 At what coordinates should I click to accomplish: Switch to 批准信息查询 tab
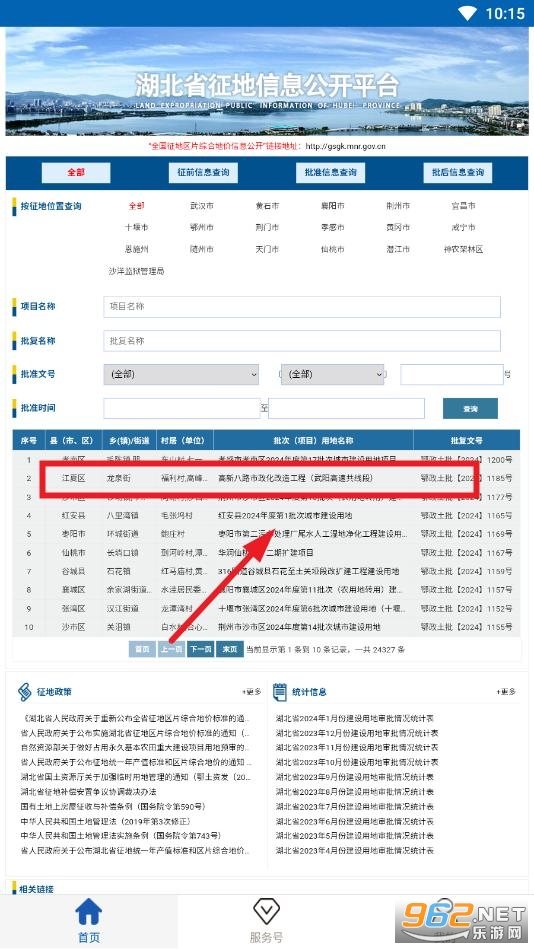tap(331, 172)
